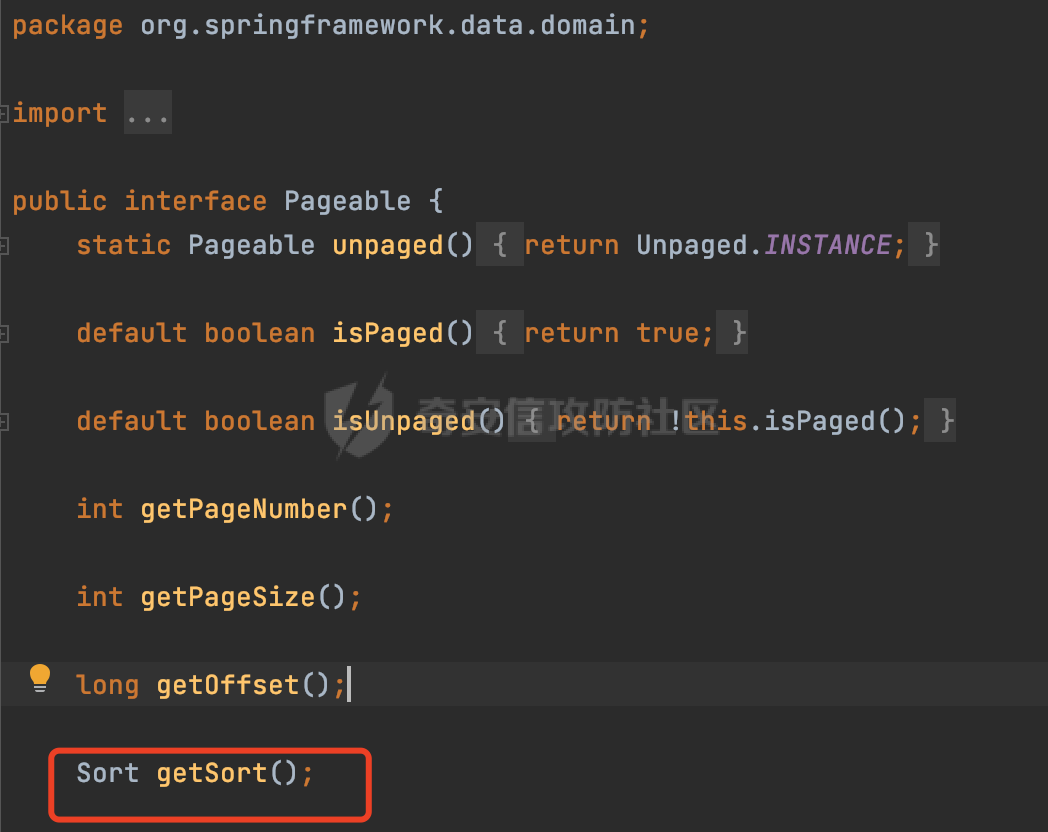Select the getPageSize method name

pyautogui.click(x=227, y=597)
